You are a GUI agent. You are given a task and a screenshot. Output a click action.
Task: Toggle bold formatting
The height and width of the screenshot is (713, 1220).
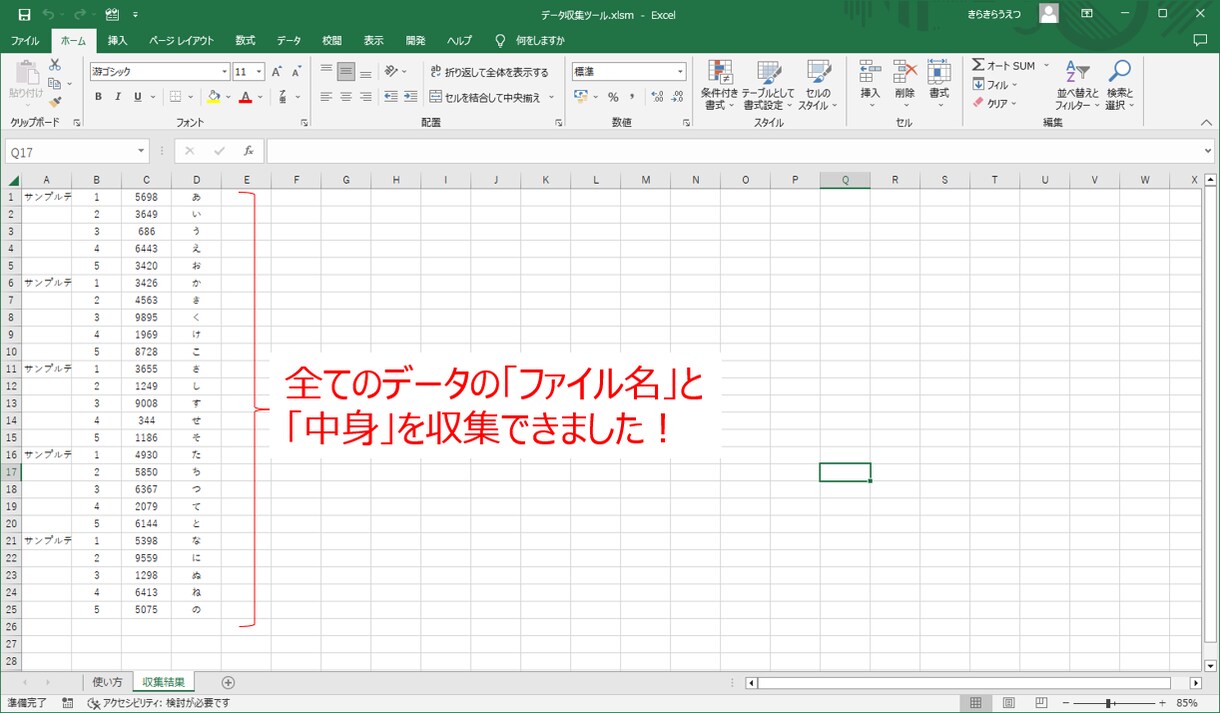point(98,97)
